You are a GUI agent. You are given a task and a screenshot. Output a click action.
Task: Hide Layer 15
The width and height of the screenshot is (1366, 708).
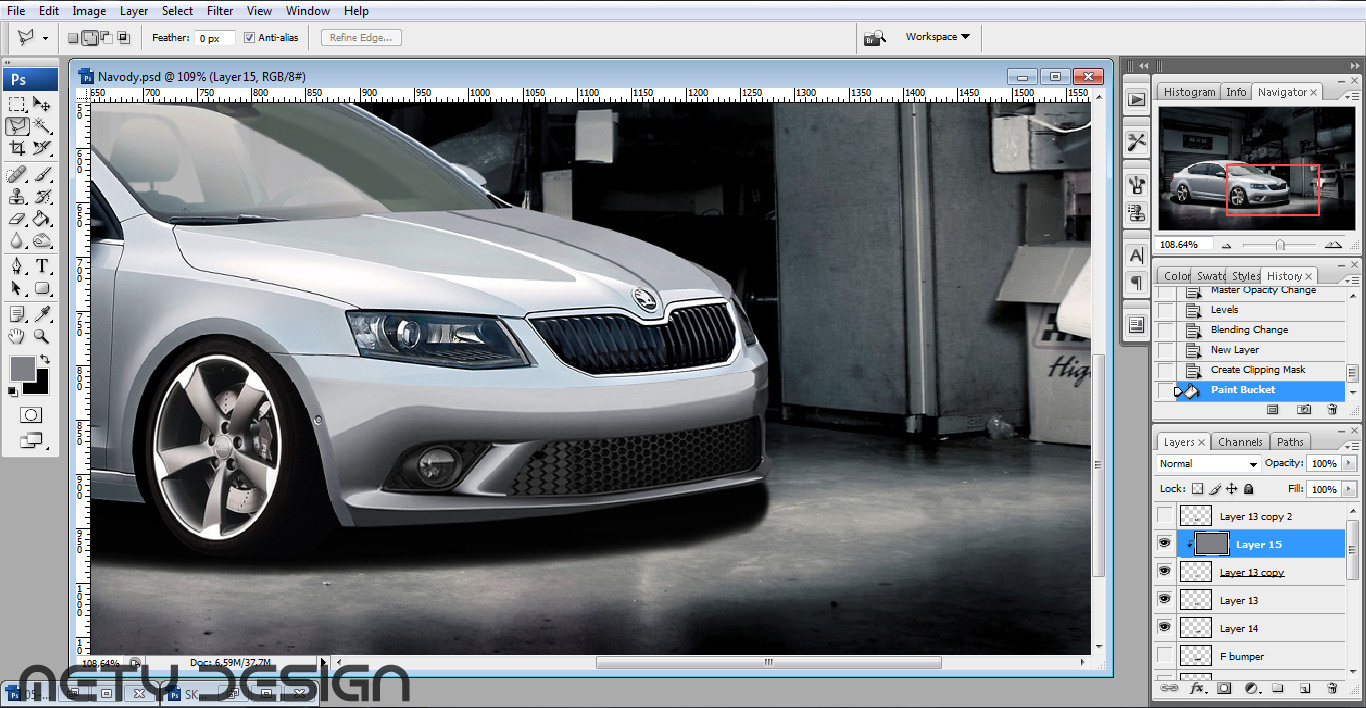tap(1164, 544)
